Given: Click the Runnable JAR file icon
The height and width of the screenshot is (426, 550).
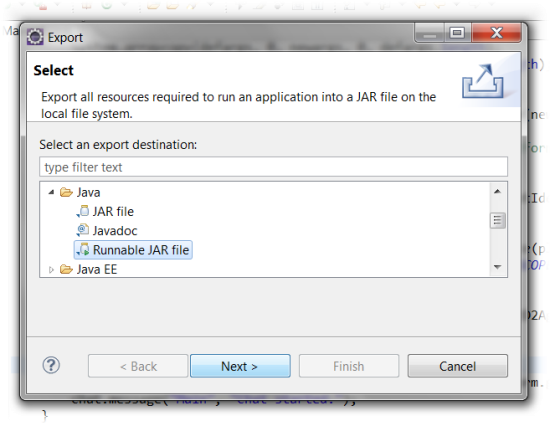Looking at the screenshot, I should [x=83, y=249].
